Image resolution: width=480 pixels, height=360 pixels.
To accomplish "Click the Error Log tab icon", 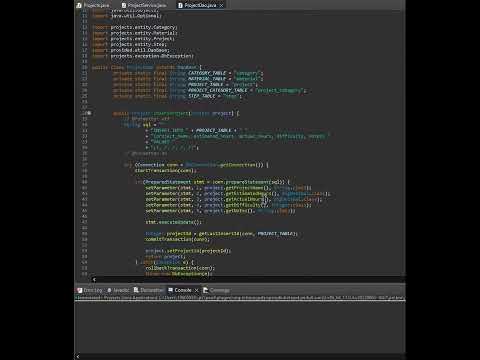I will point(80,290).
